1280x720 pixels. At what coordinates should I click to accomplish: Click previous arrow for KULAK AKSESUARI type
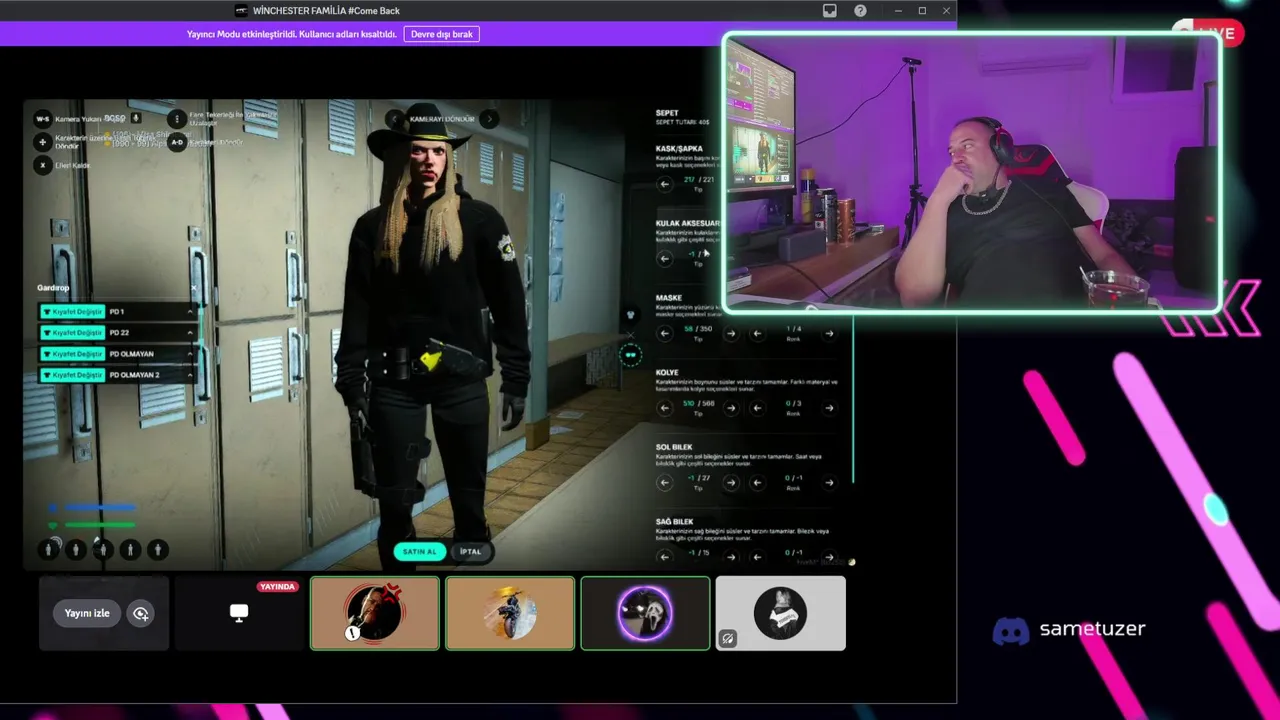click(664, 258)
